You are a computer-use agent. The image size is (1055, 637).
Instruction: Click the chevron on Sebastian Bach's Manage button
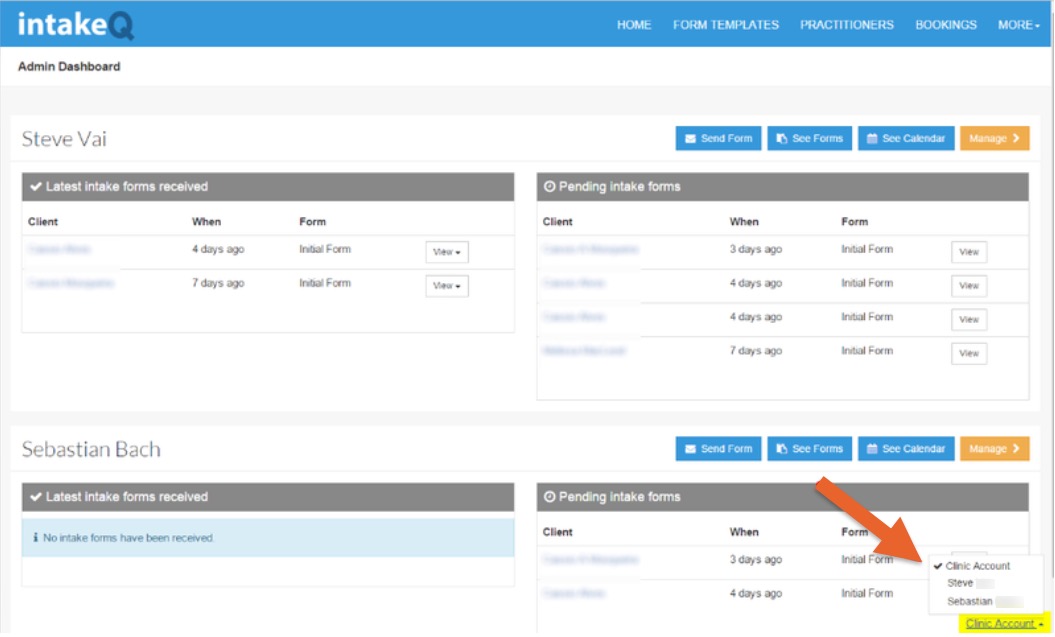[1016, 449]
